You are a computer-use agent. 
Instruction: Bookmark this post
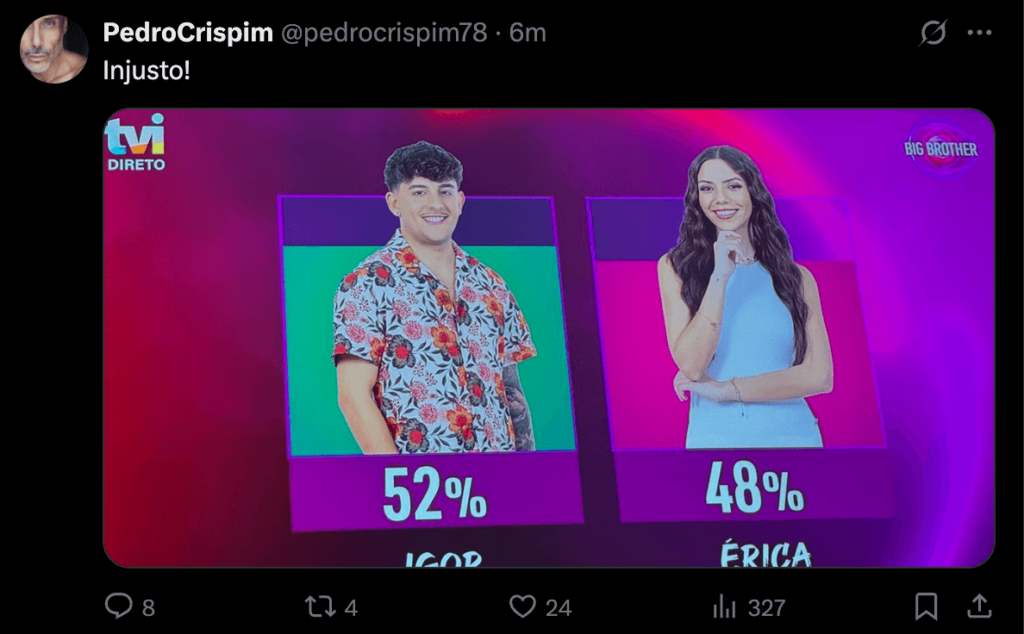pyautogui.click(x=926, y=607)
